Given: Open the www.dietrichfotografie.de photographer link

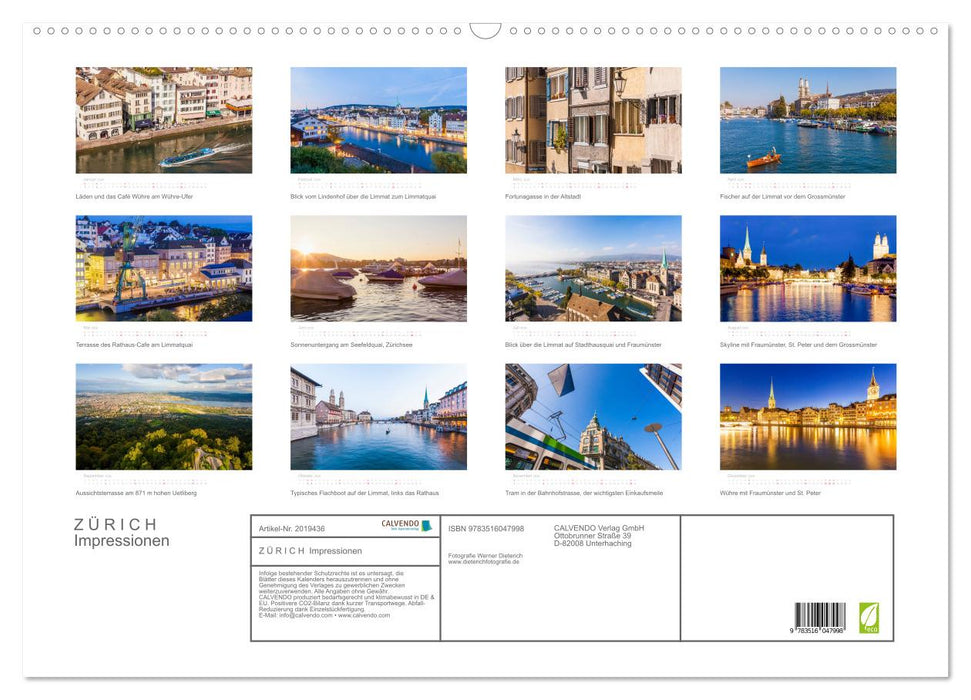Looking at the screenshot, I should [x=483, y=563].
